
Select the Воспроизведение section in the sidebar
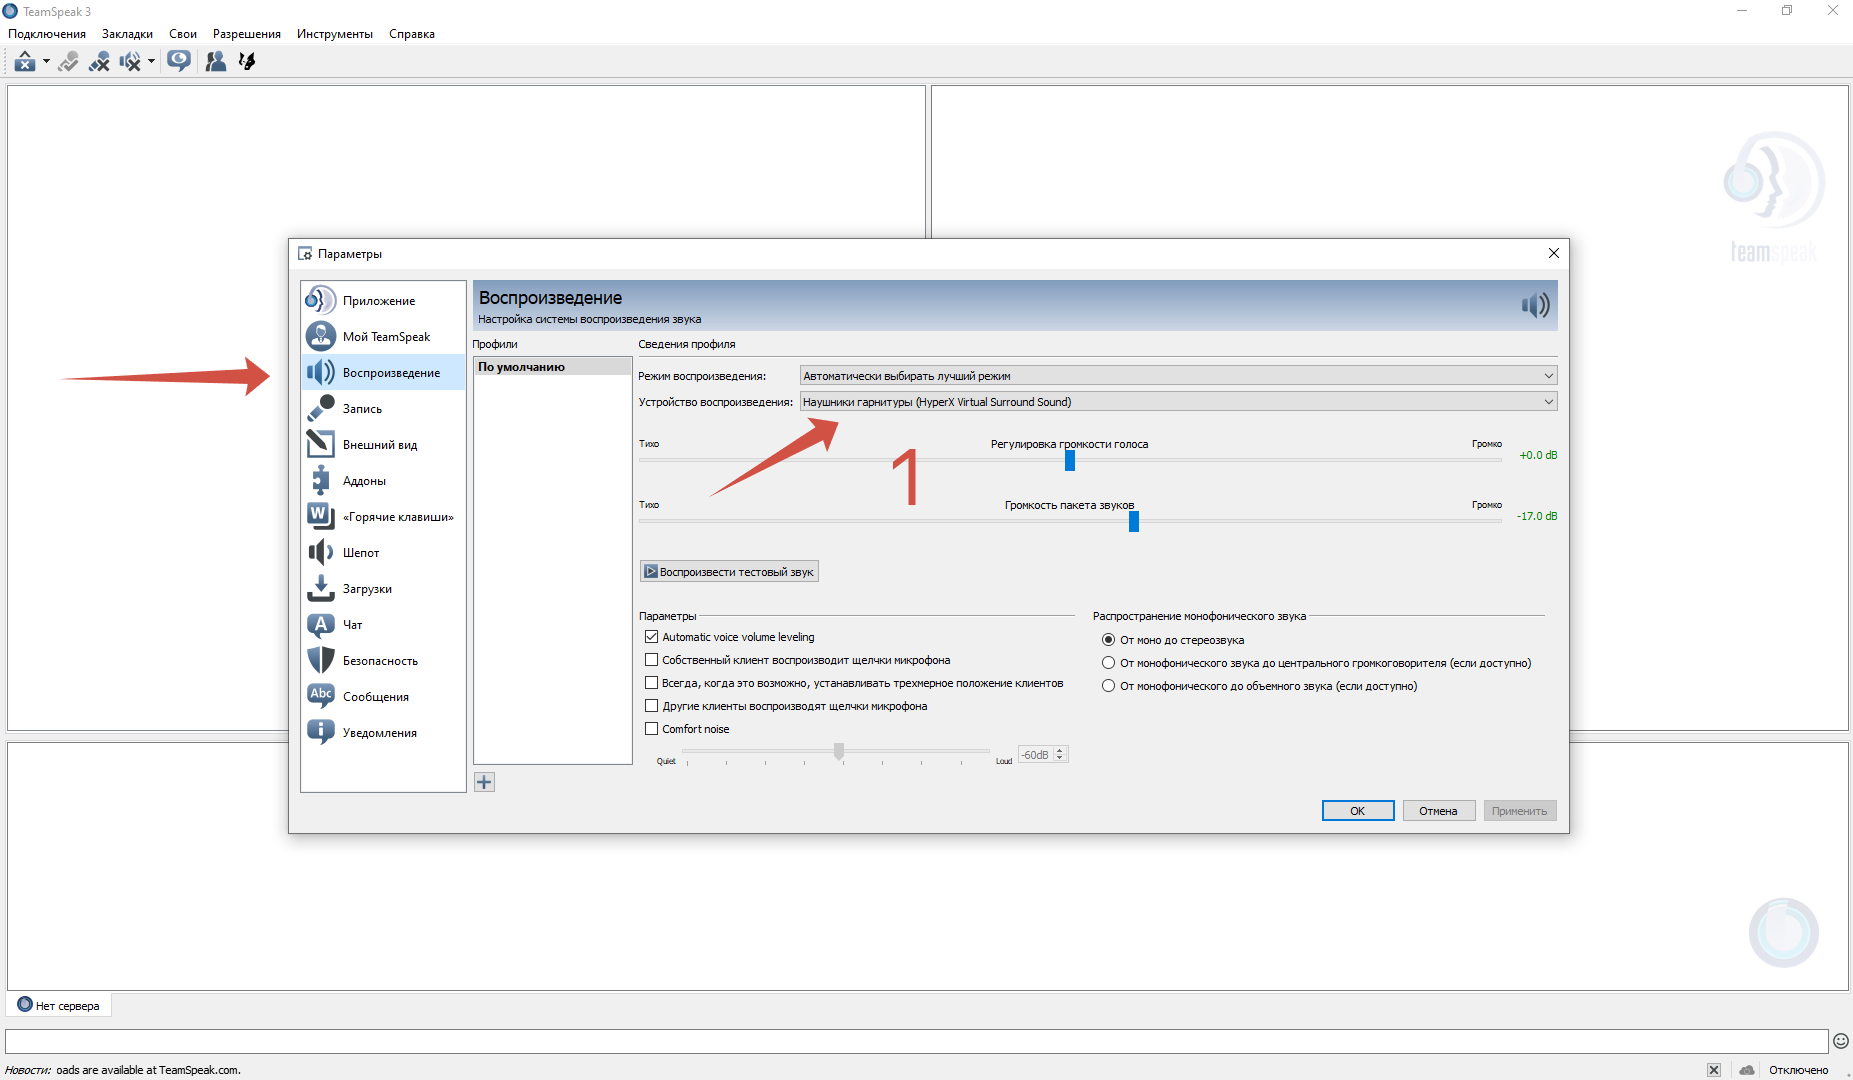(x=384, y=372)
